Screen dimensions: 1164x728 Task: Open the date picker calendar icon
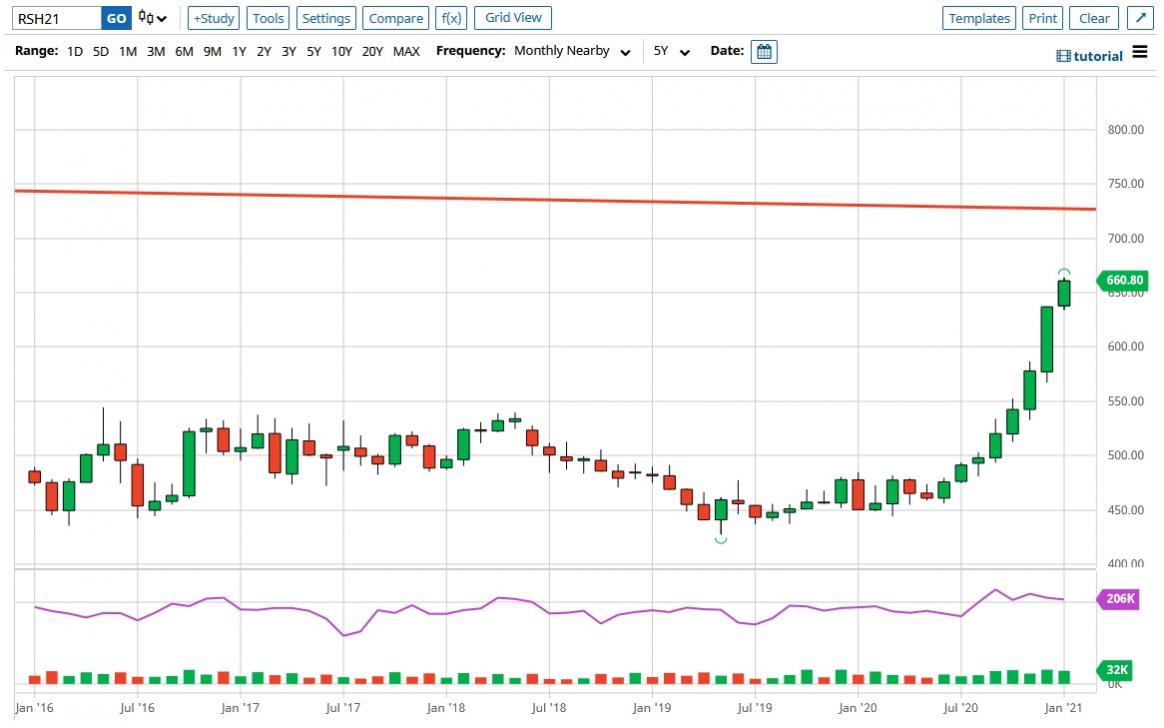764,52
